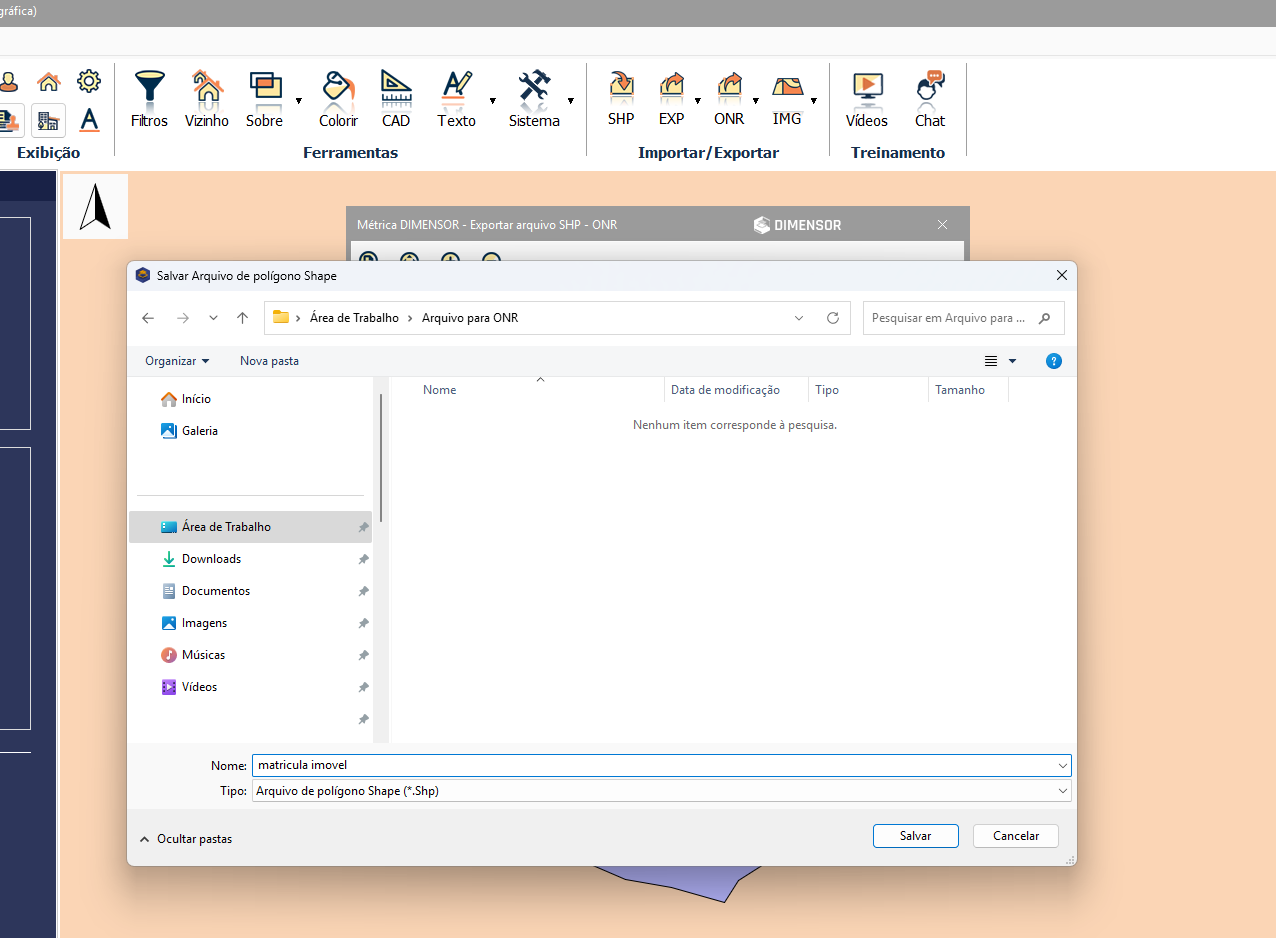
Task: Open the CAD ruler tool
Action: 396,98
